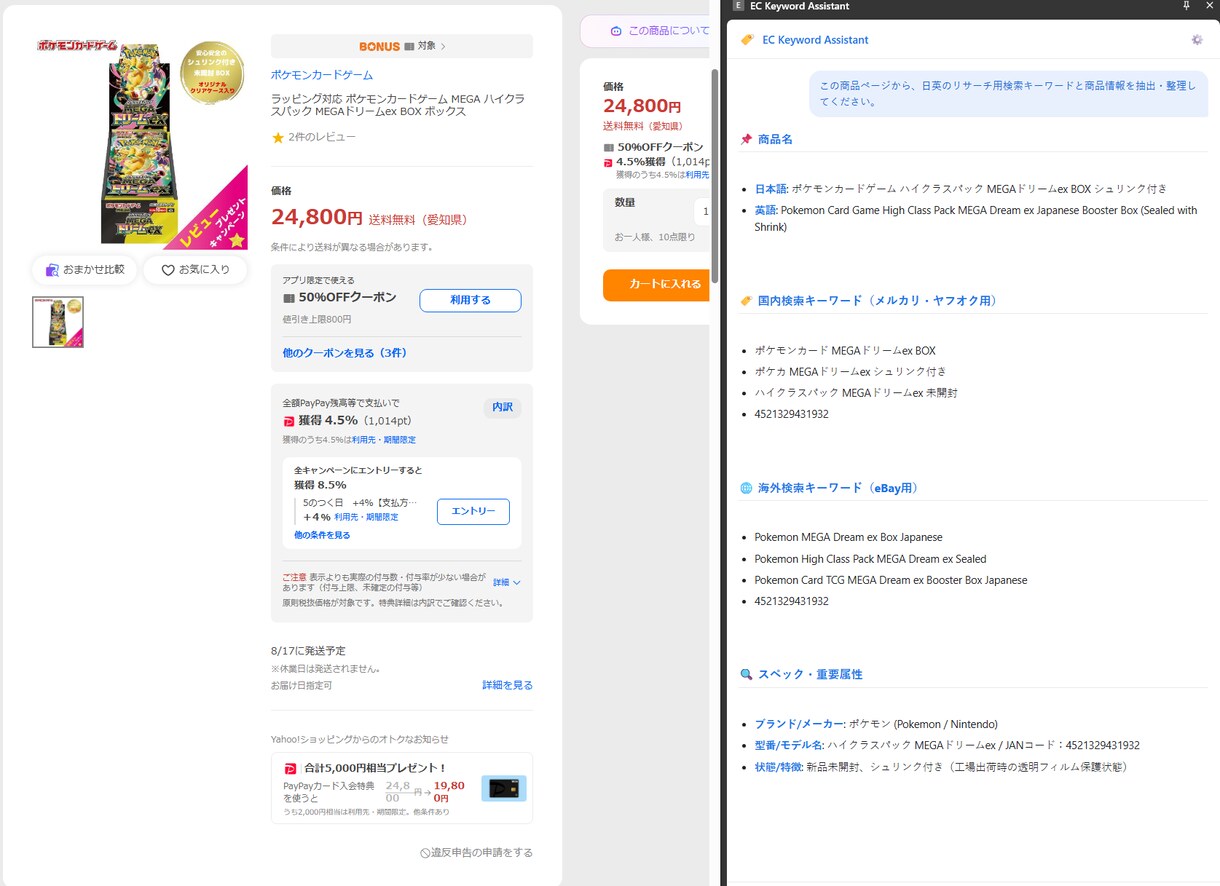
Task: Click JAN code under 国内検索キーワード
Action: (x=791, y=414)
